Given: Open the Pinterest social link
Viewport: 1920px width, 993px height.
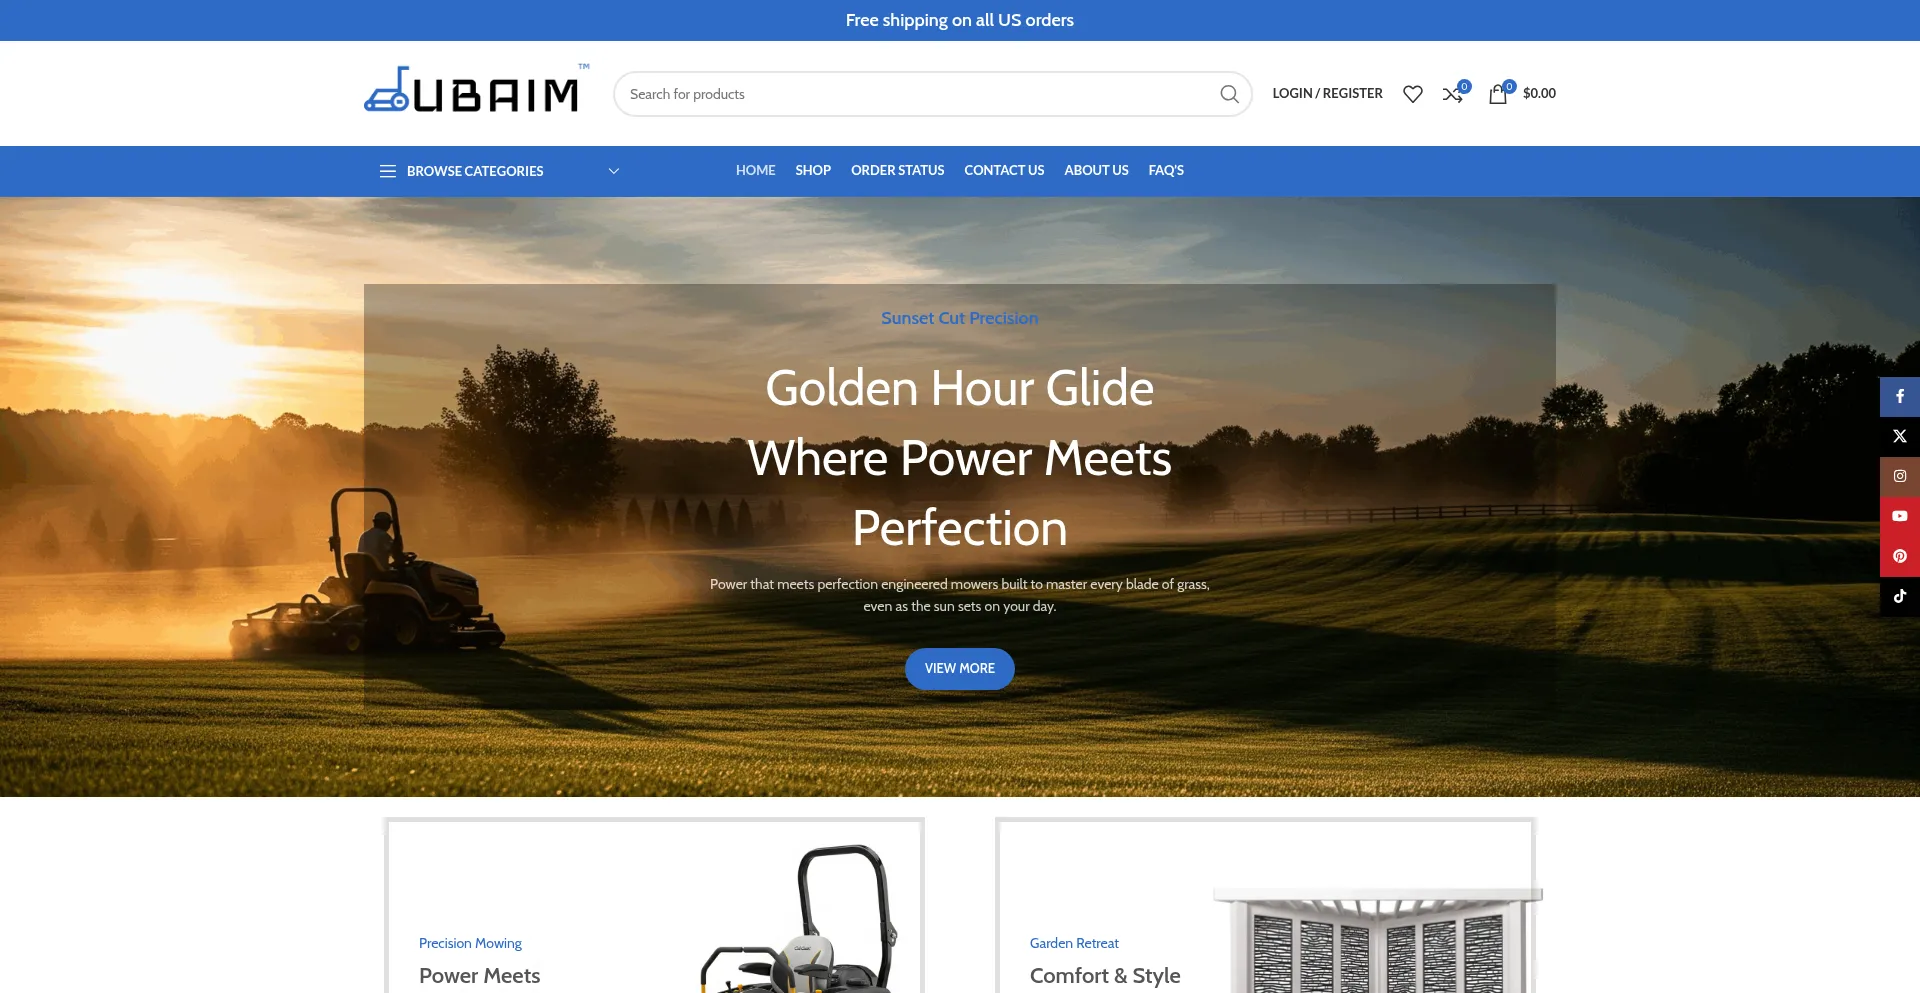Looking at the screenshot, I should tap(1899, 557).
